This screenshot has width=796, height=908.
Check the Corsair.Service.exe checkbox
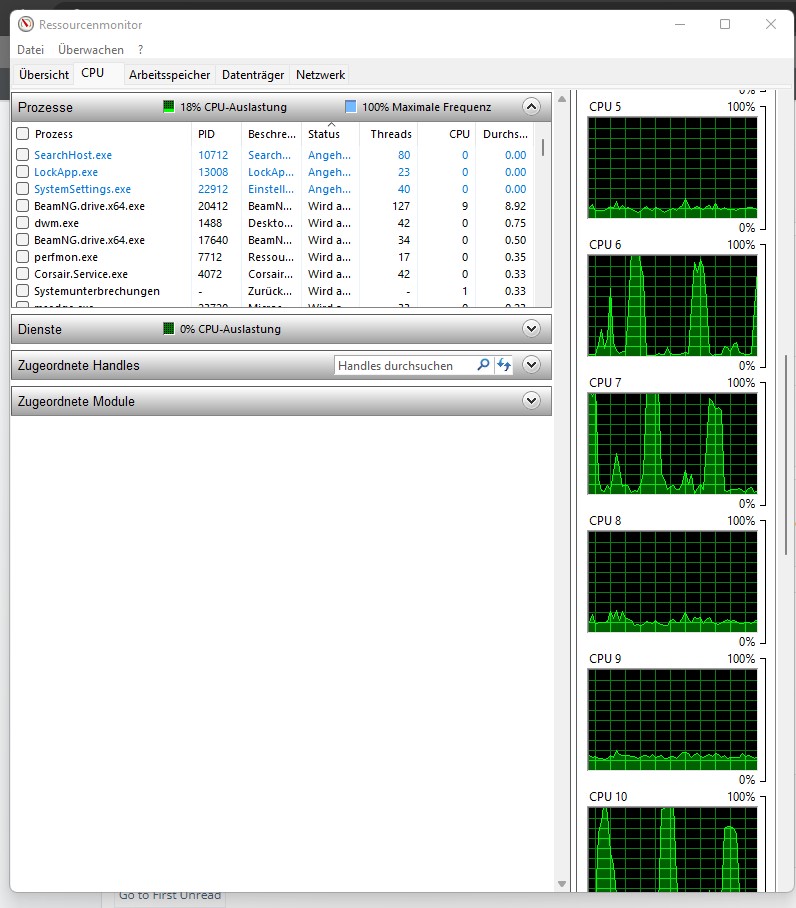(23, 274)
